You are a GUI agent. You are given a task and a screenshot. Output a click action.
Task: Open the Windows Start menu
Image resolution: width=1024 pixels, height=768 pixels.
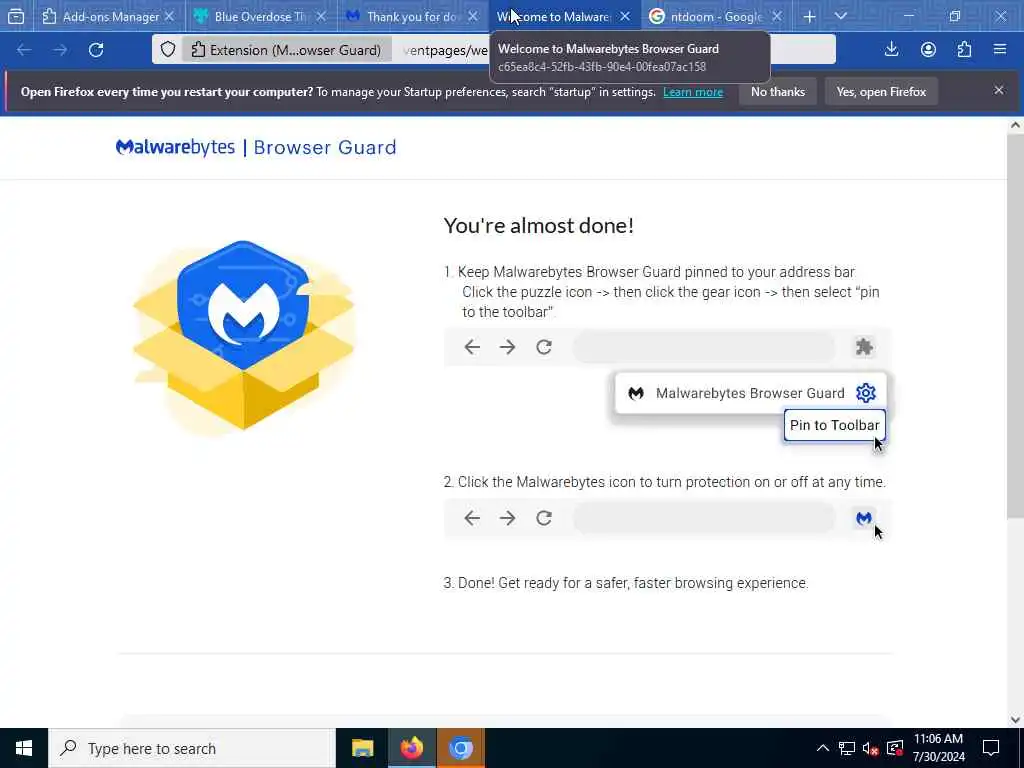(24, 748)
